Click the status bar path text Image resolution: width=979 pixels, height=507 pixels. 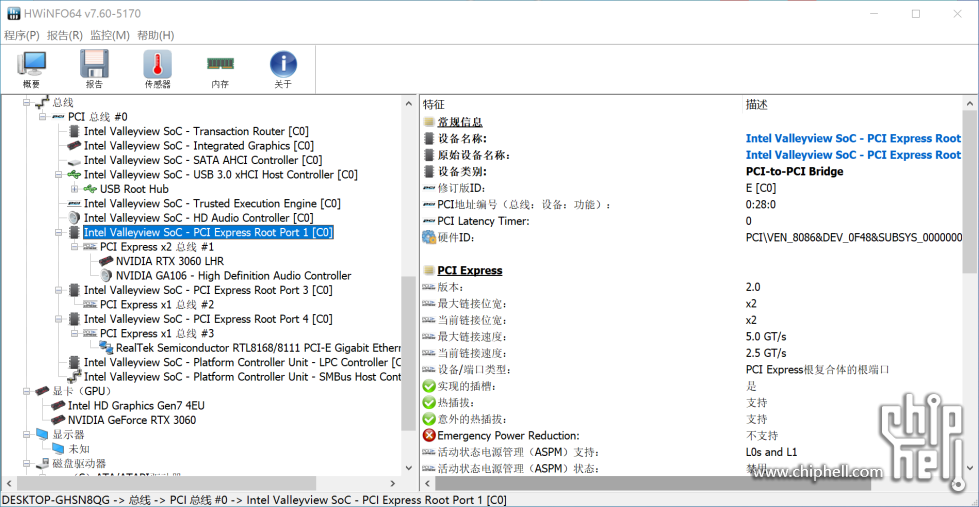[254, 500]
